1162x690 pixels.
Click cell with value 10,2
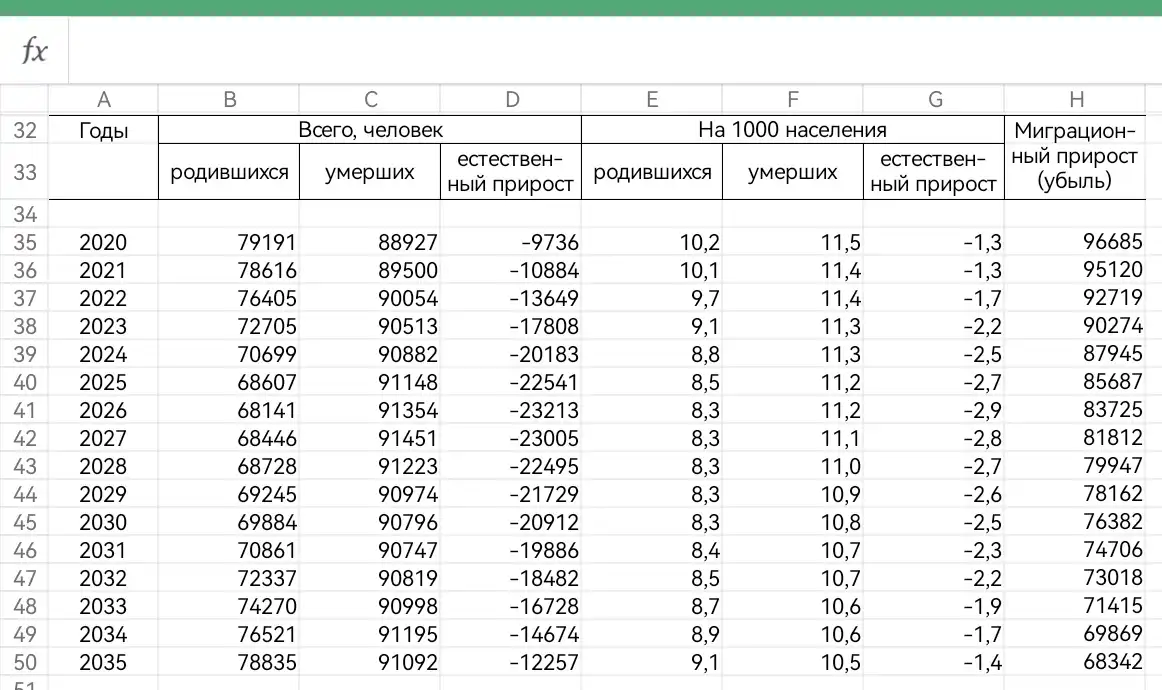651,242
